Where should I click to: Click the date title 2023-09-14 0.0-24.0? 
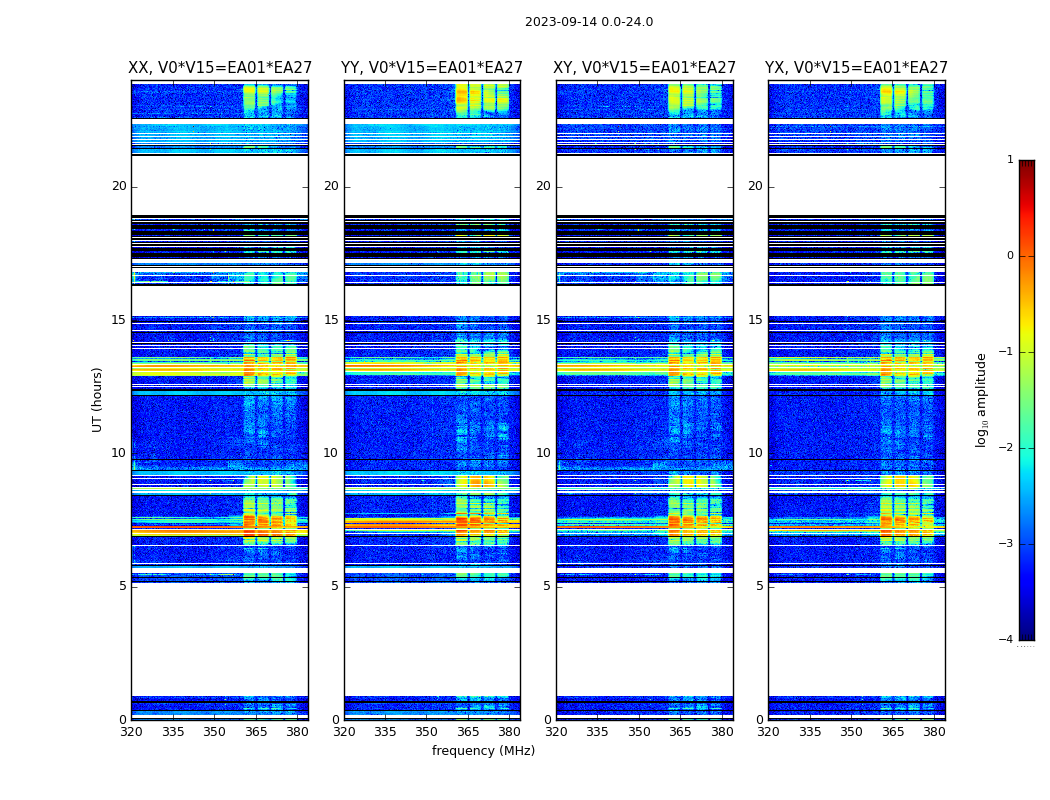click(x=589, y=22)
